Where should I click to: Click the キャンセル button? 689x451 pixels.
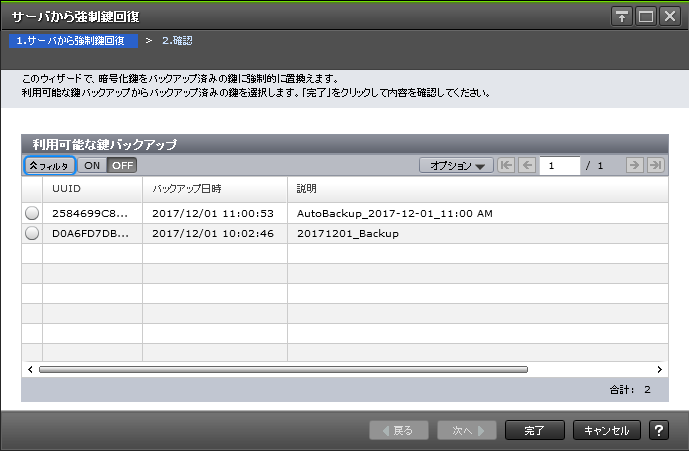(x=607, y=430)
